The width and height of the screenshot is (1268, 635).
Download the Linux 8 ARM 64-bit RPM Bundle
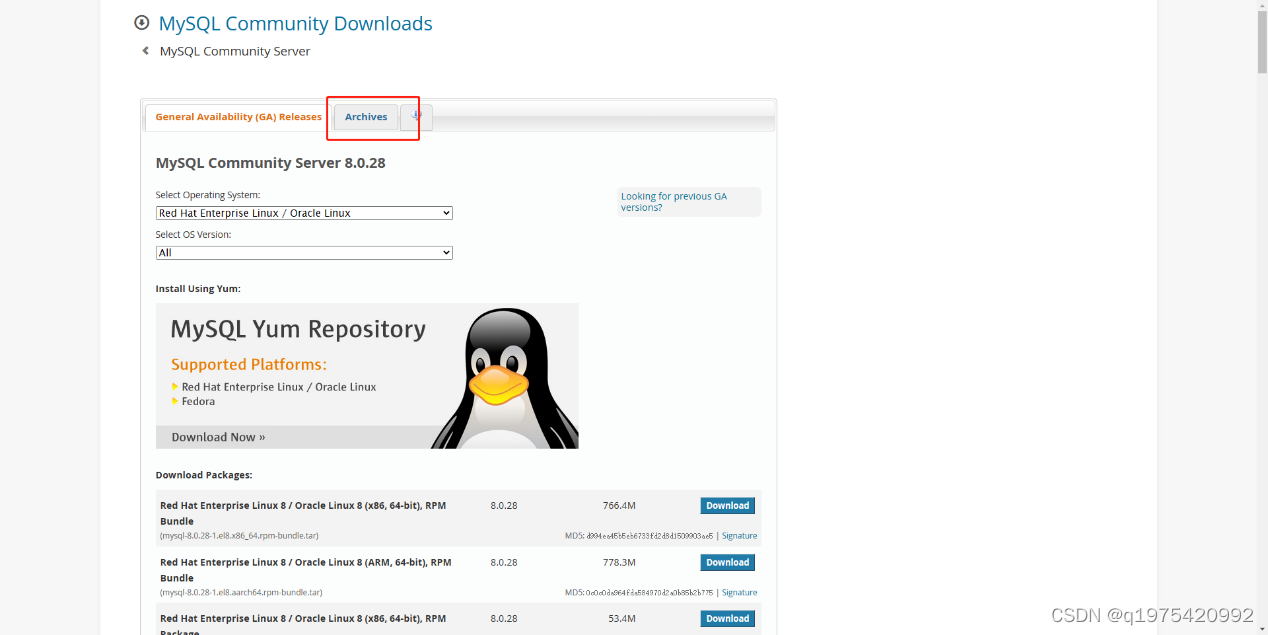coord(727,562)
